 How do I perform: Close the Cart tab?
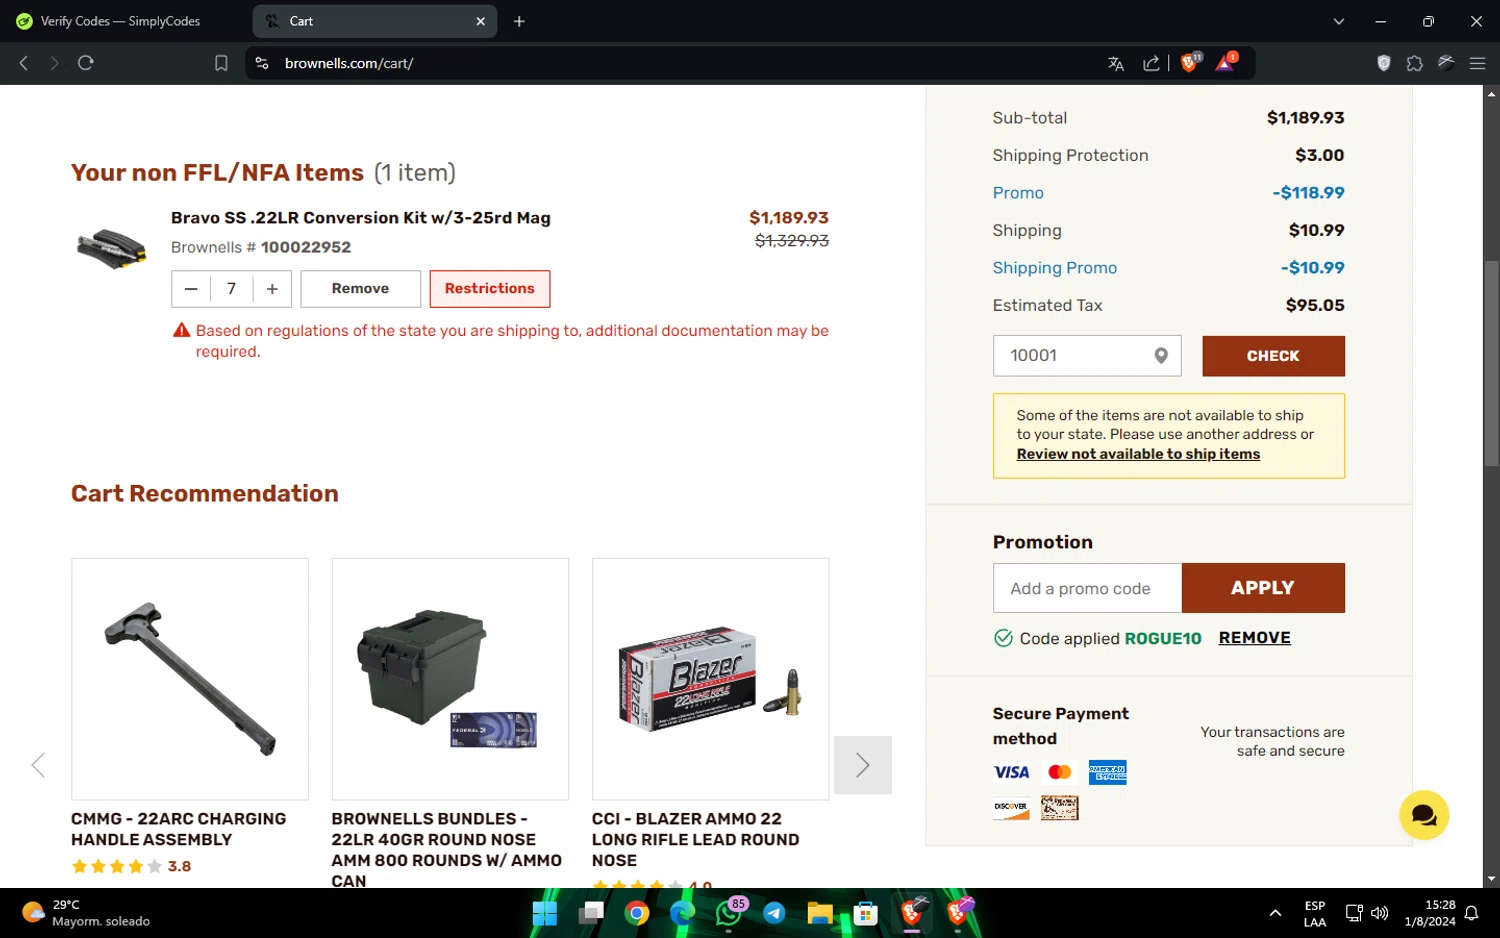click(480, 21)
